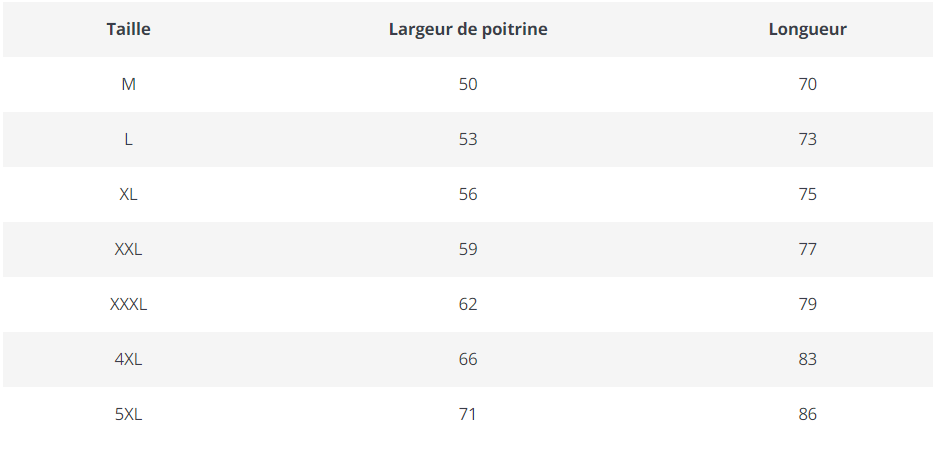Image resolution: width=936 pixels, height=455 pixels.
Task: Click chest width value 56
Action: [468, 194]
